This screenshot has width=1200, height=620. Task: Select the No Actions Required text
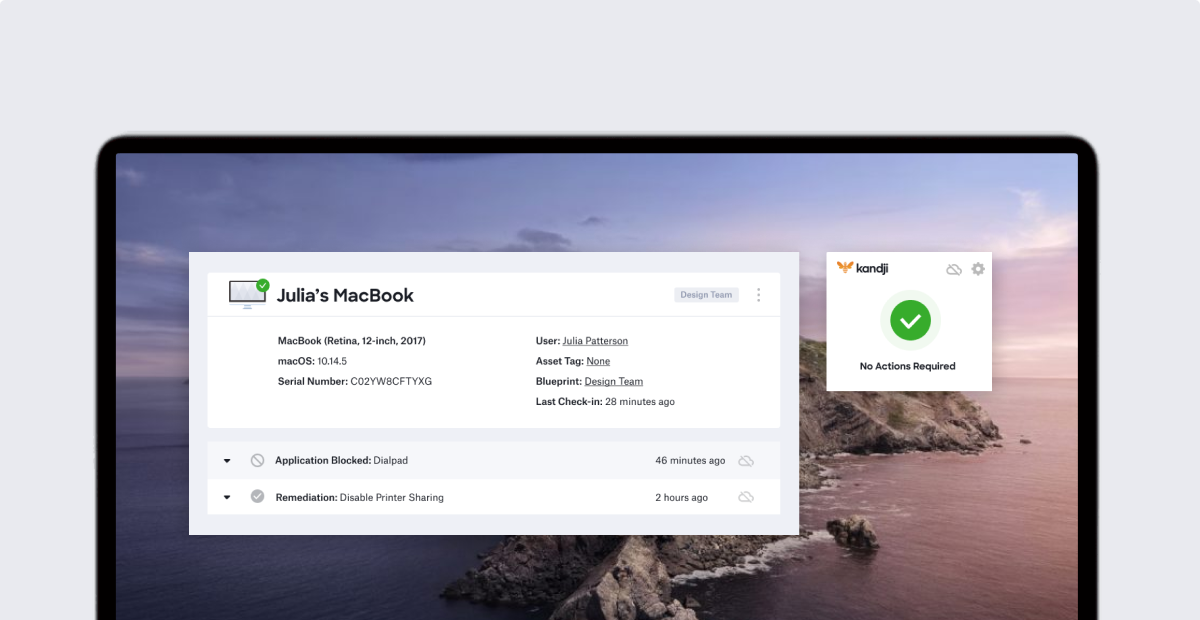(x=907, y=366)
